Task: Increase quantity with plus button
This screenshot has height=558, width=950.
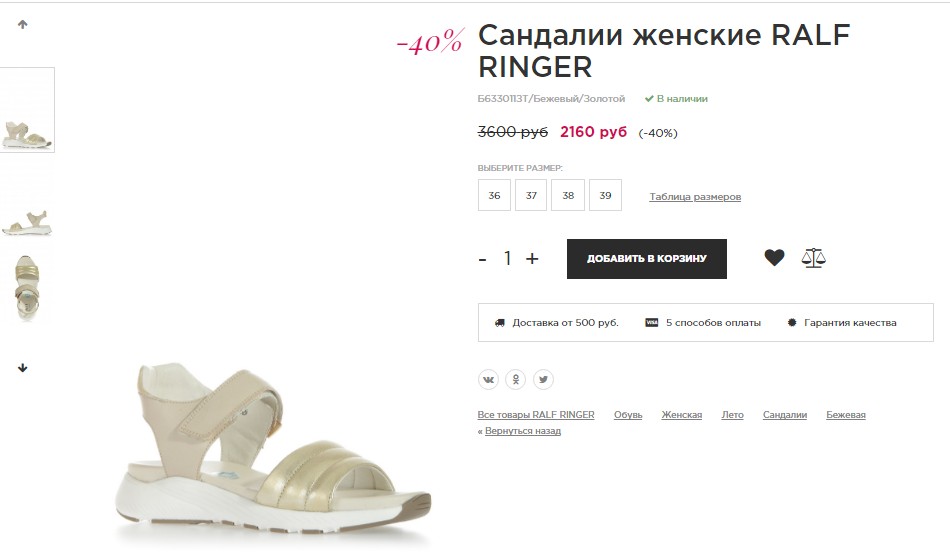Action: point(532,259)
